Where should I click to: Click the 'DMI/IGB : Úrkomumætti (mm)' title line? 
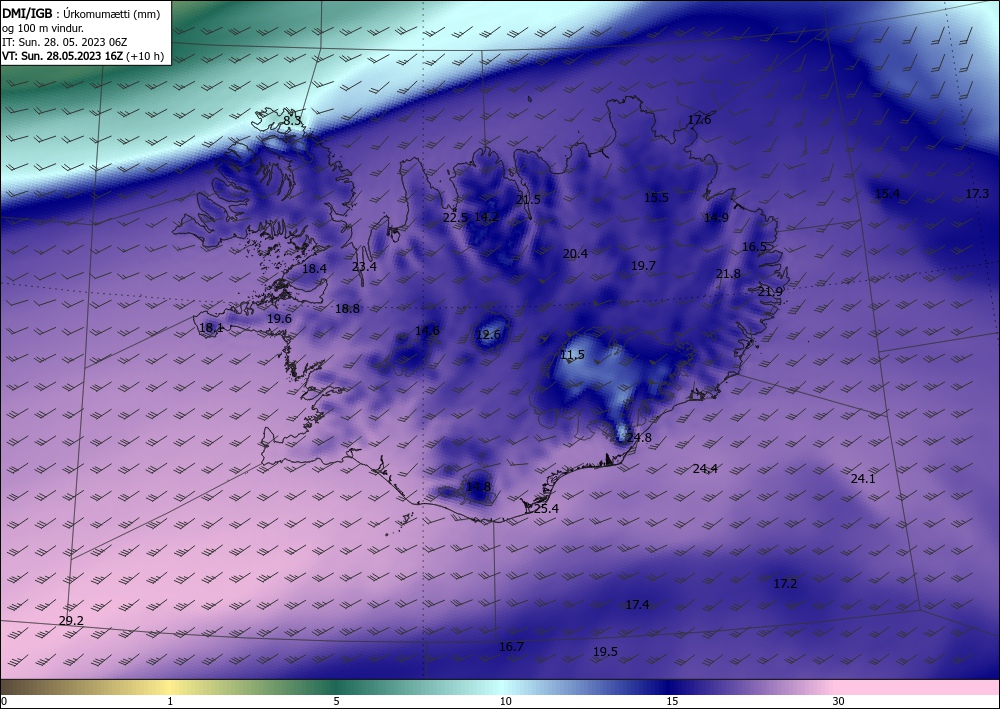[x=81, y=14]
